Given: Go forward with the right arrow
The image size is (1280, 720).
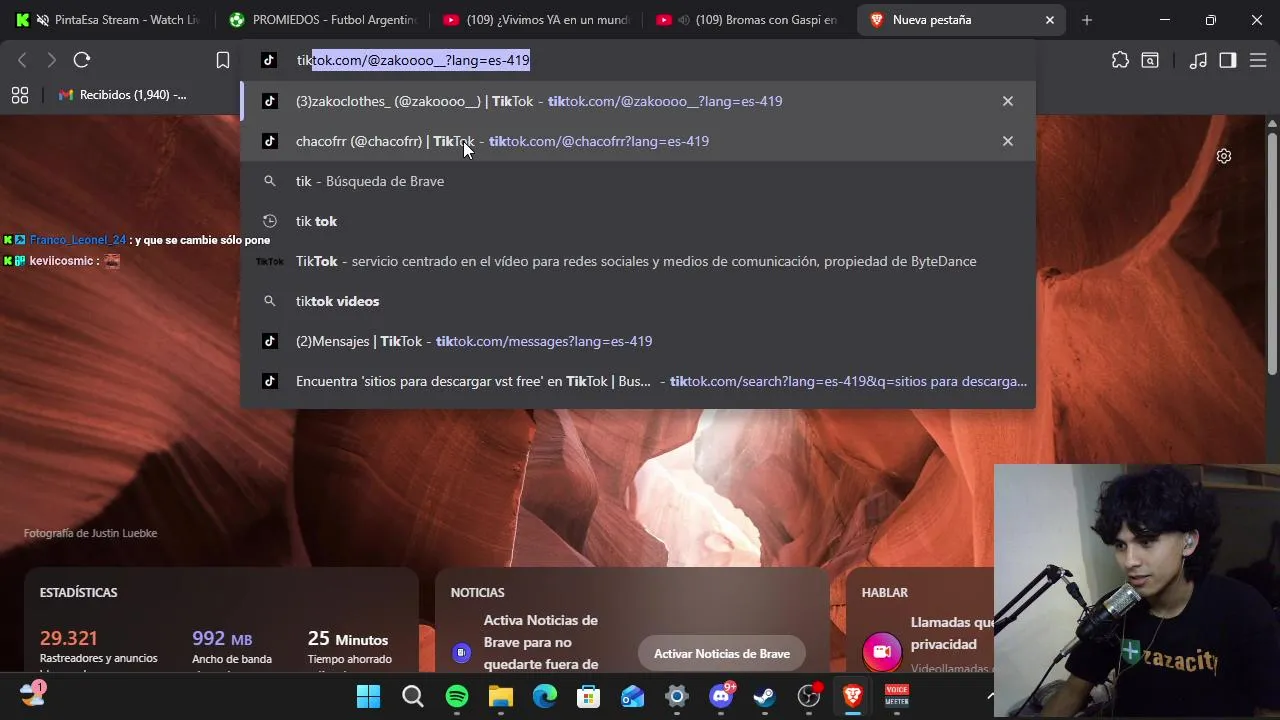Looking at the screenshot, I should pos(51,60).
